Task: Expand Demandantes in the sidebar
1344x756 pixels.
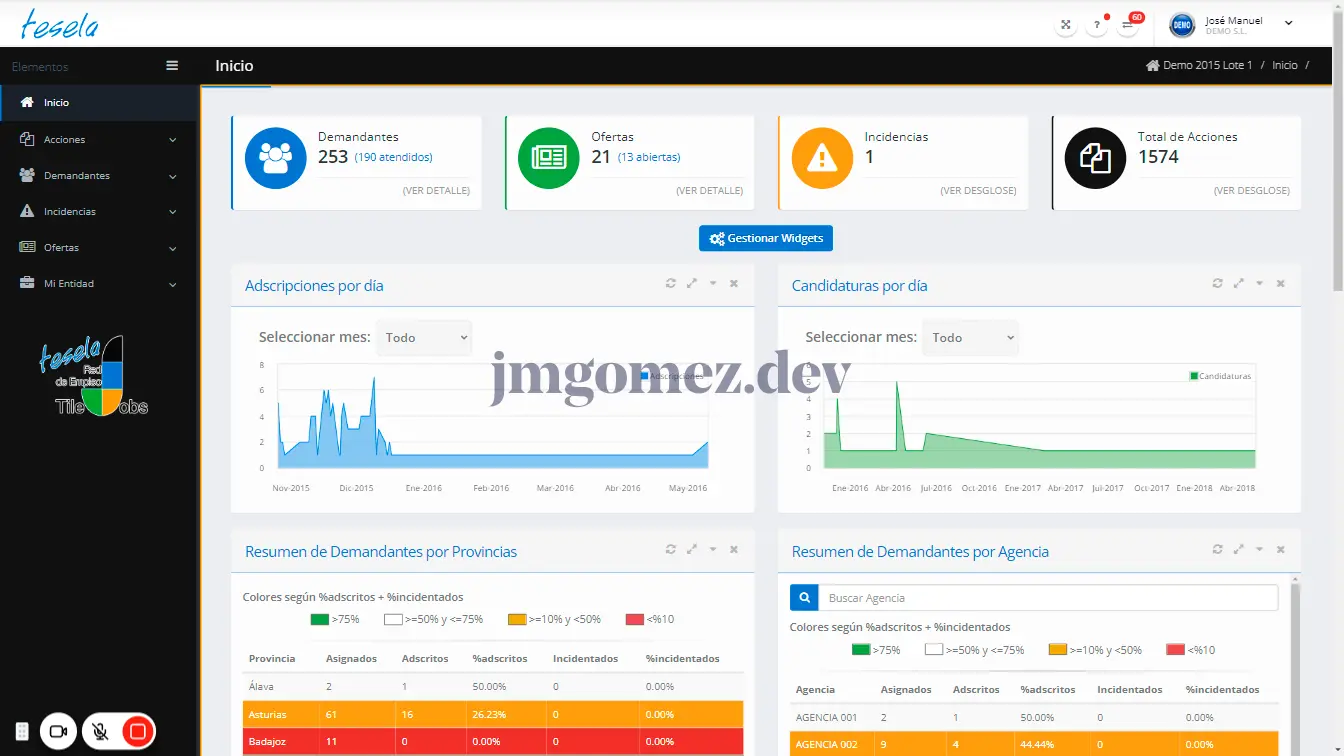Action: (98, 176)
